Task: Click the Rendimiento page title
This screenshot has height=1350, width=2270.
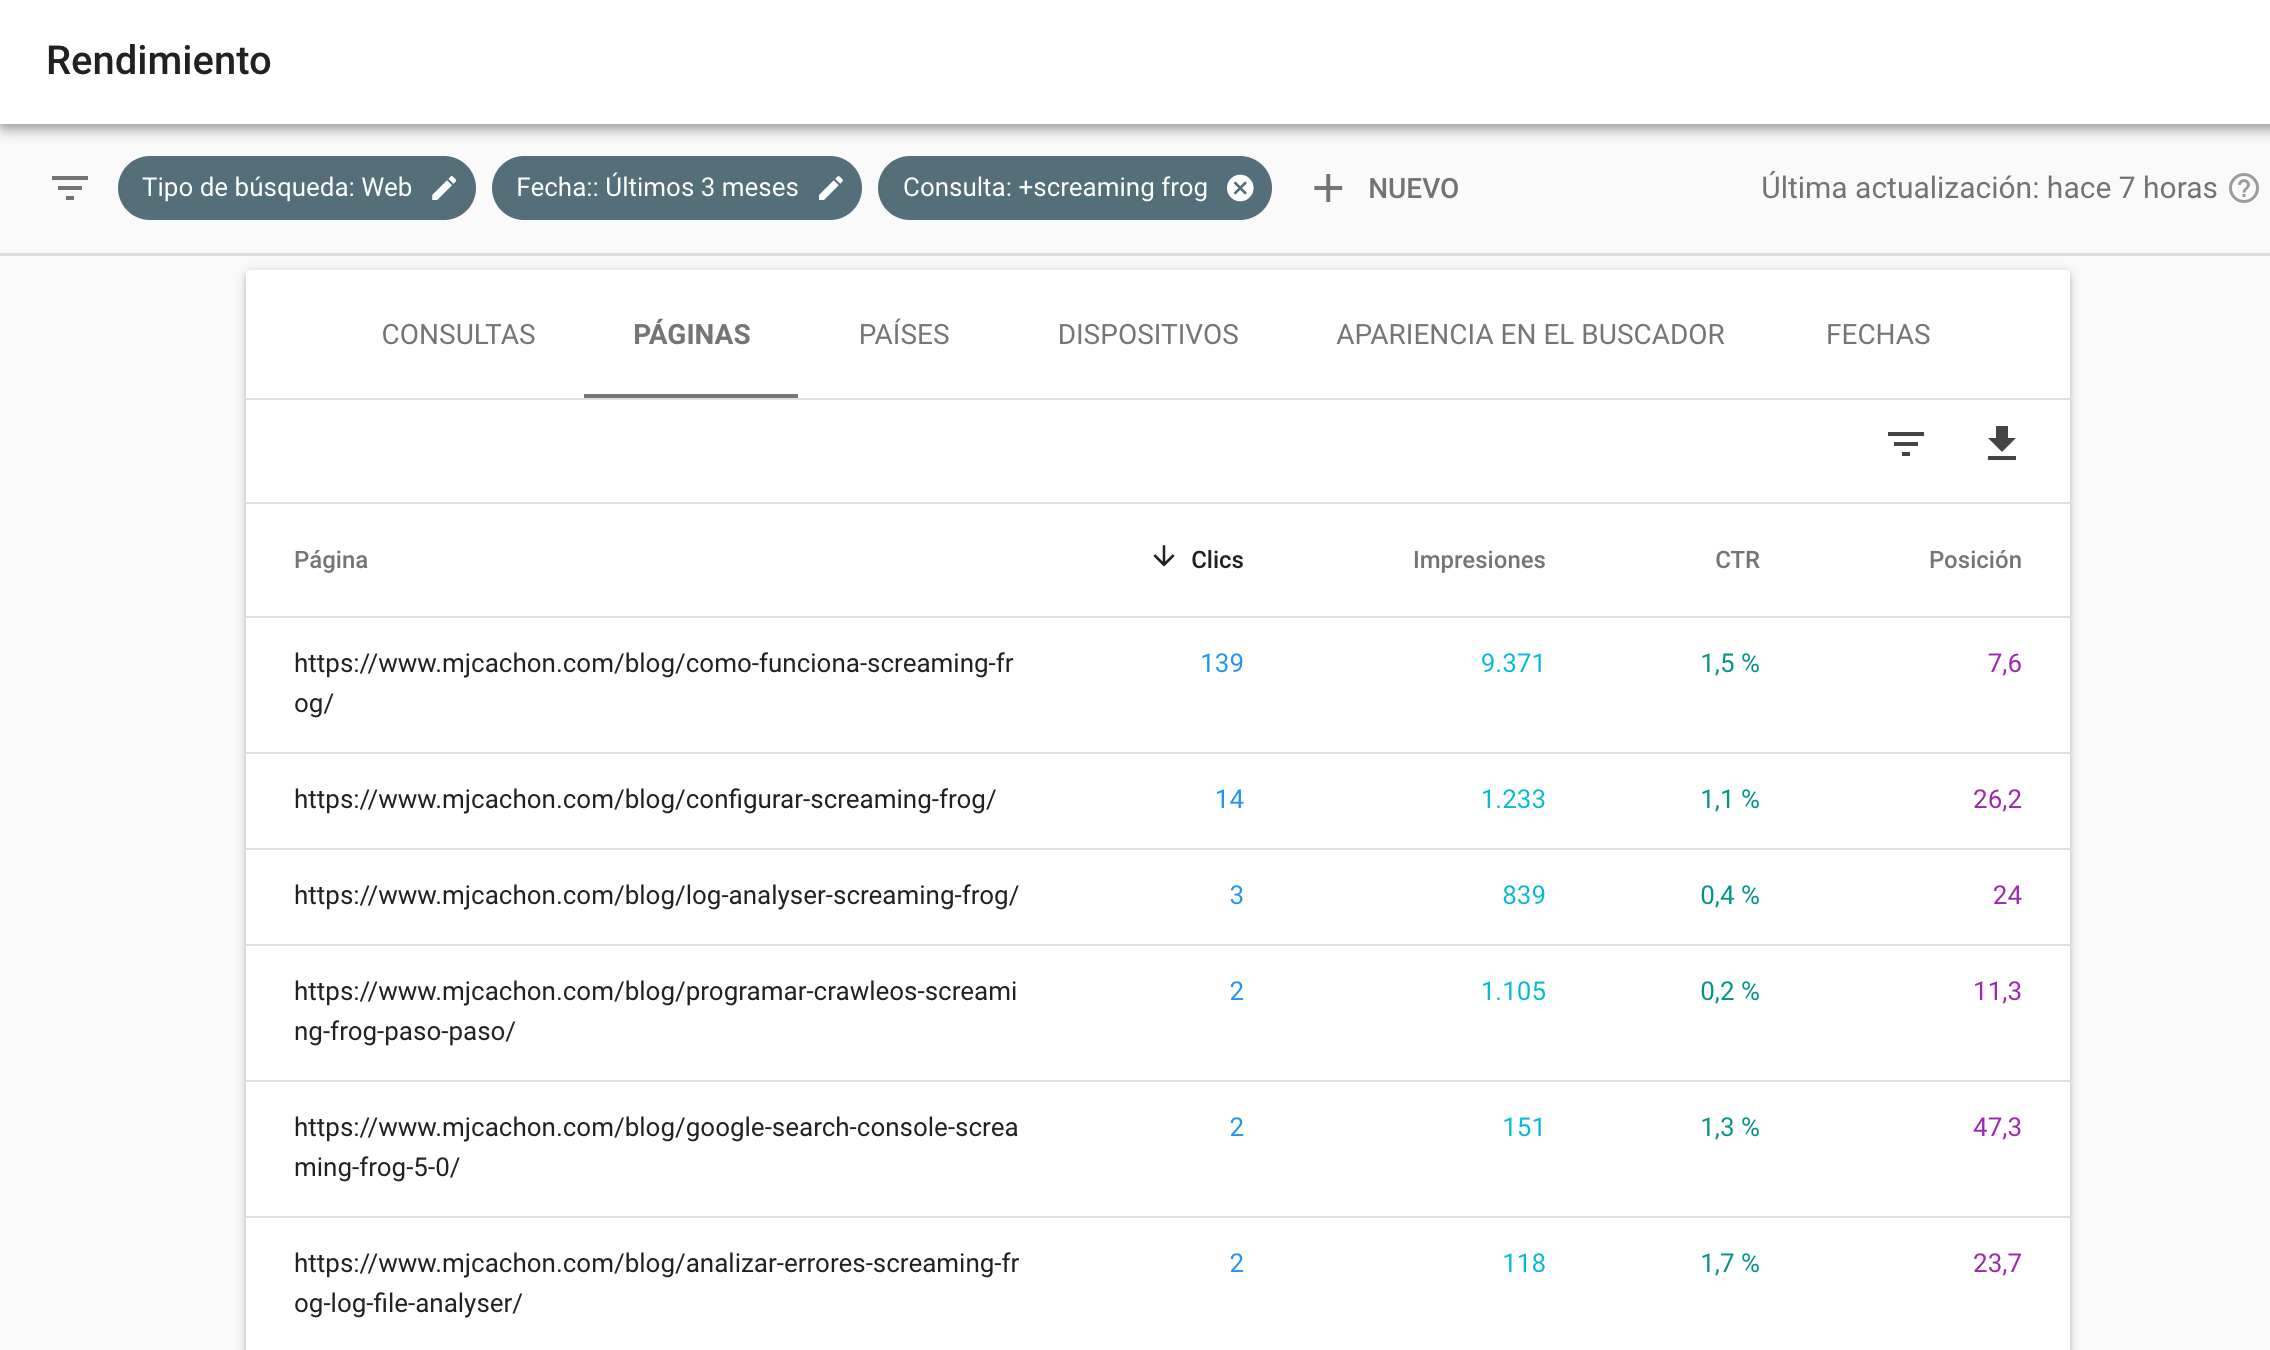Action: coord(159,60)
